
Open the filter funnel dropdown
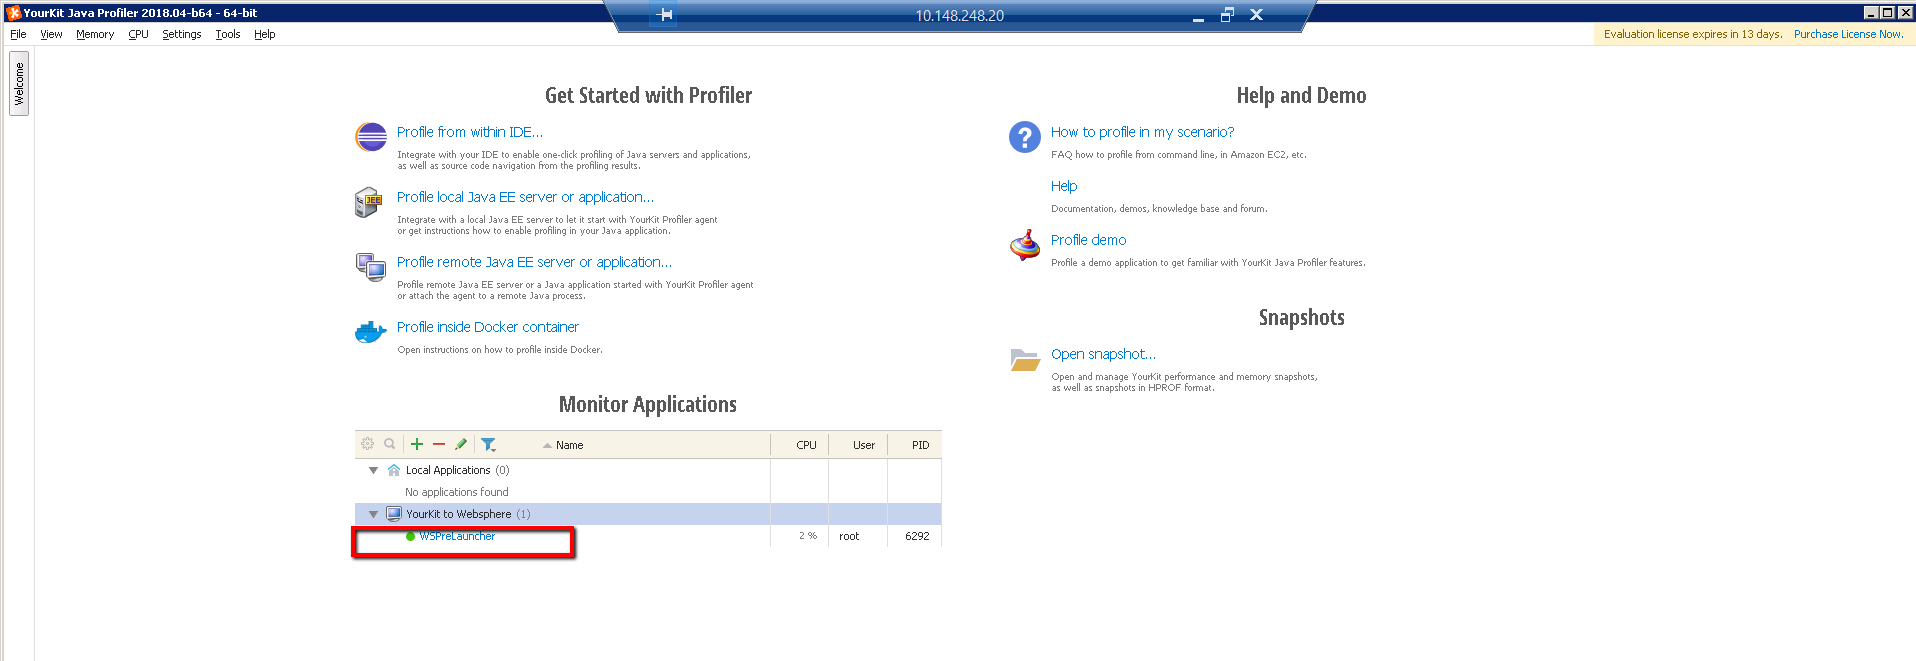pyautogui.click(x=488, y=444)
